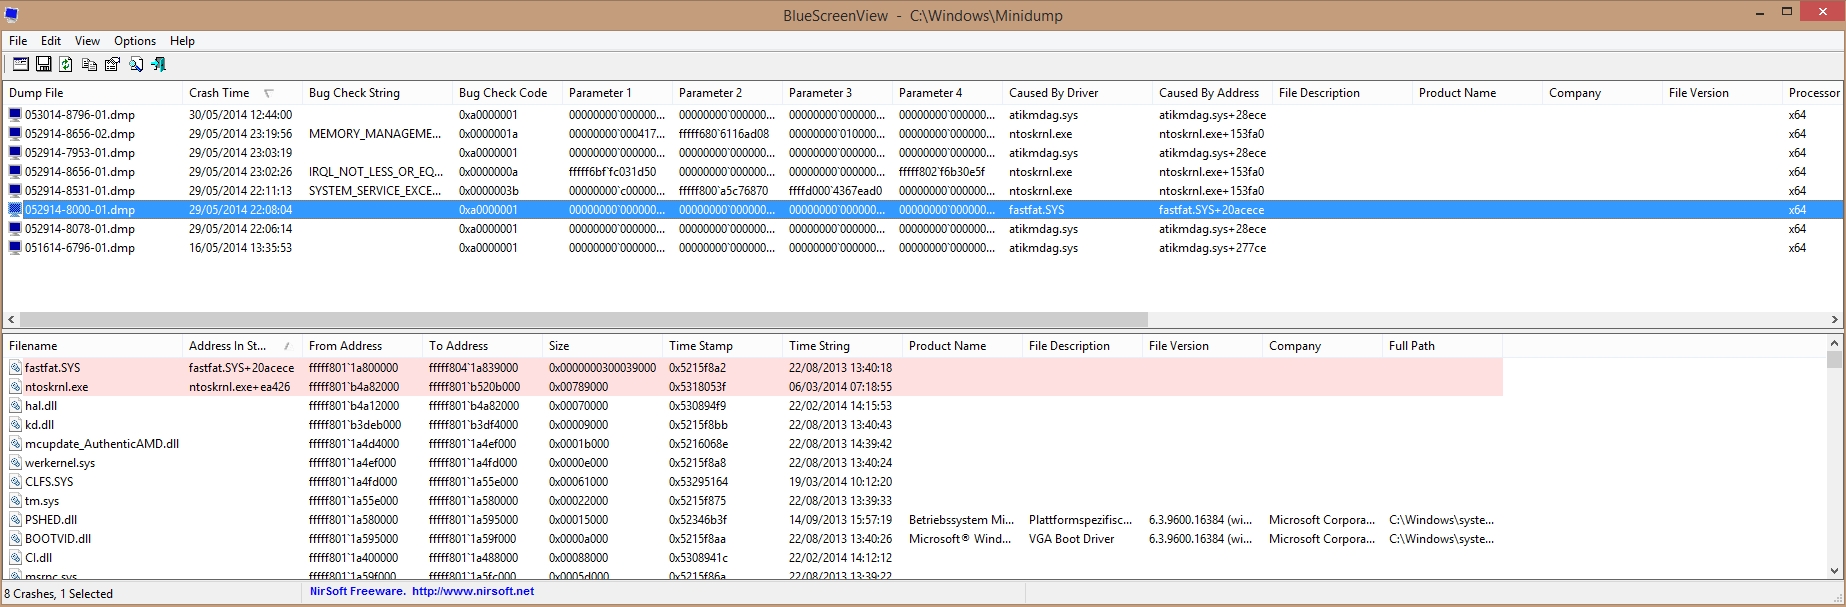Click the Exit door toolbar icon
This screenshot has height=607, width=1846.
point(159,64)
